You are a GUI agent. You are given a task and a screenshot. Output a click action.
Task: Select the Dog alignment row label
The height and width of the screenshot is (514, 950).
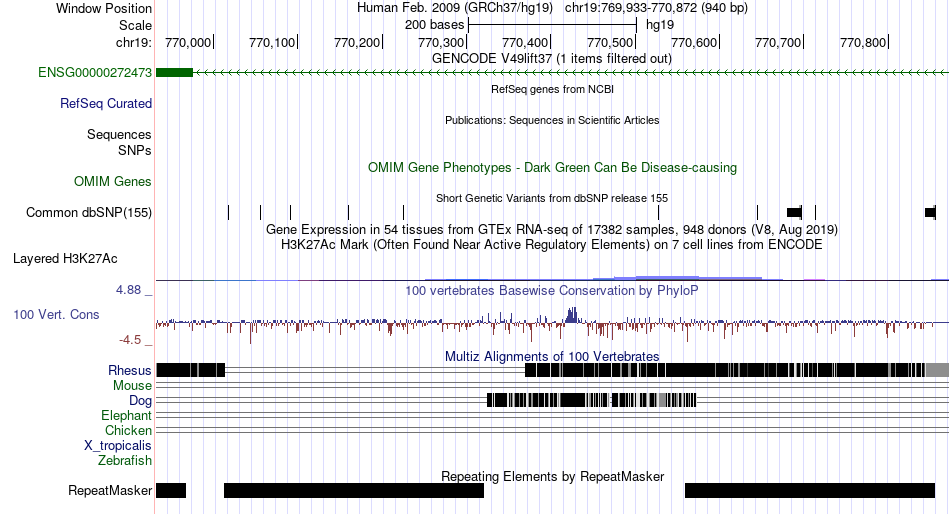pos(140,400)
